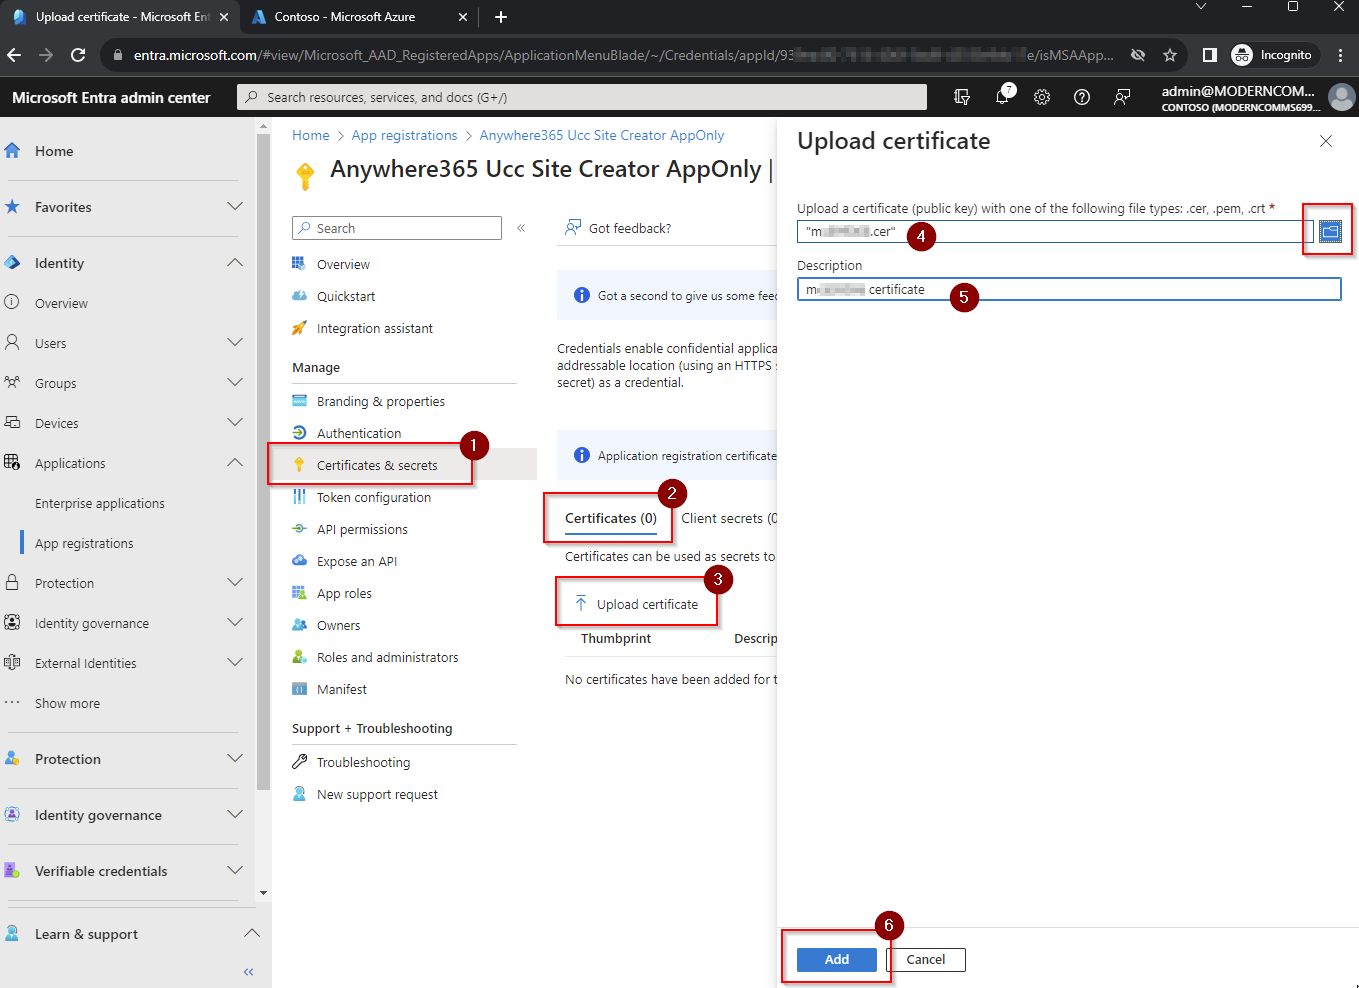The width and height of the screenshot is (1359, 988).
Task: Open the settings gear in header
Action: tap(1042, 97)
